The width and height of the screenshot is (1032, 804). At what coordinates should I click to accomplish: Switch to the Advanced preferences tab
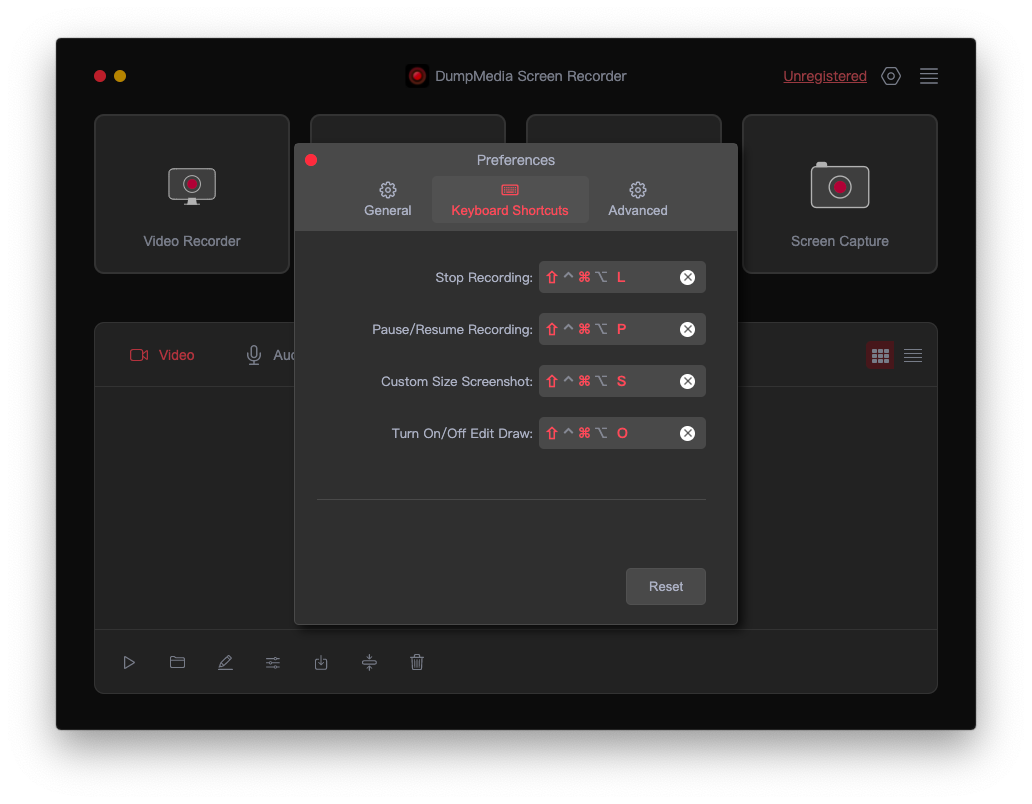[x=638, y=199]
